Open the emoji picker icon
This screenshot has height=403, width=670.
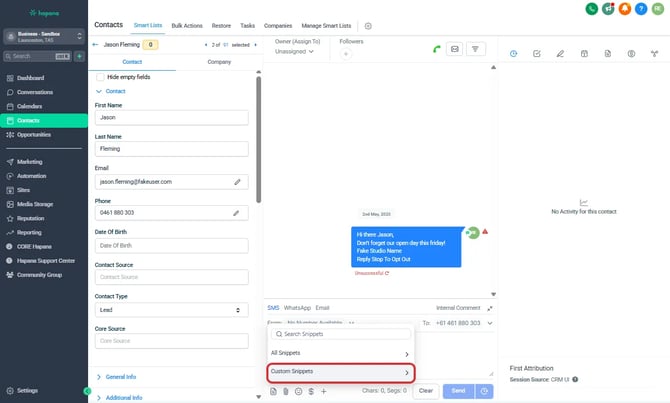pyautogui.click(x=298, y=391)
